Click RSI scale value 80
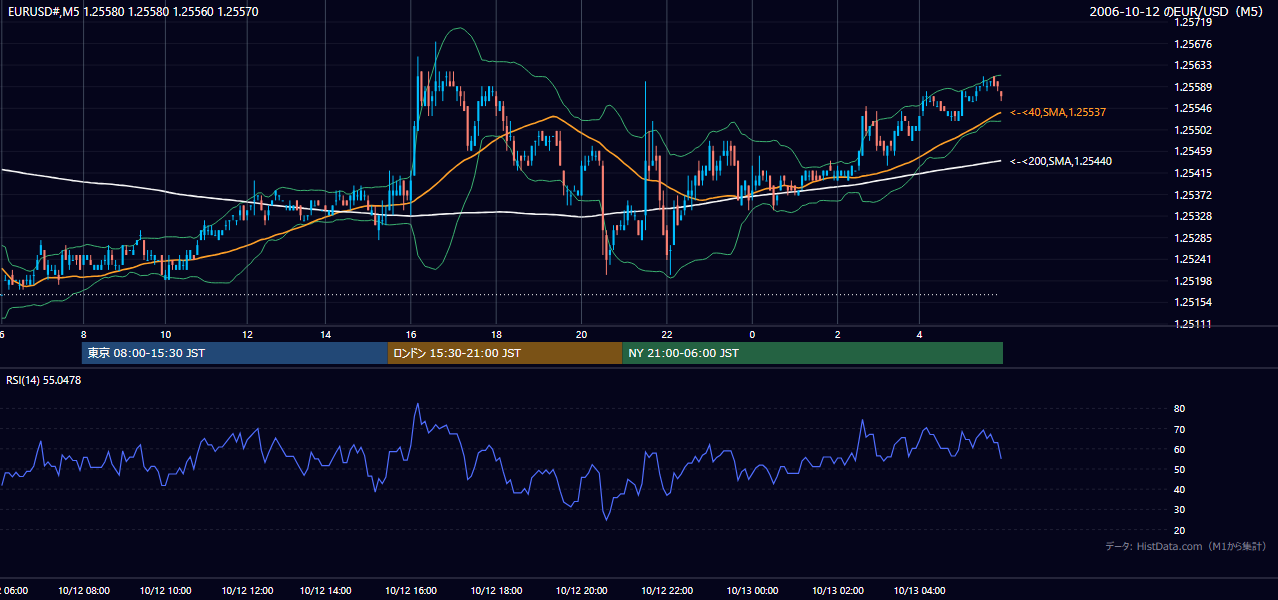Viewport: 1278px width, 600px height. pyautogui.click(x=1179, y=409)
